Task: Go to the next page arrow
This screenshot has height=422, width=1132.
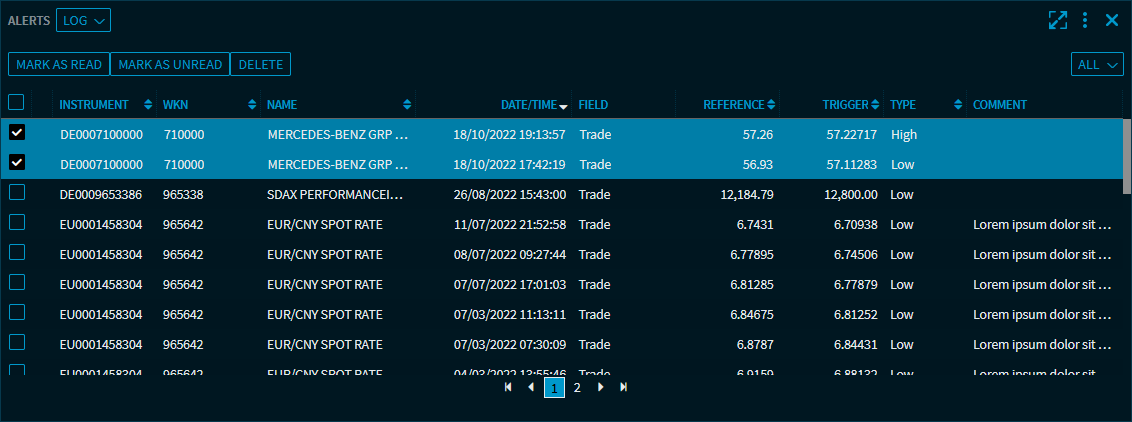Action: (x=600, y=387)
